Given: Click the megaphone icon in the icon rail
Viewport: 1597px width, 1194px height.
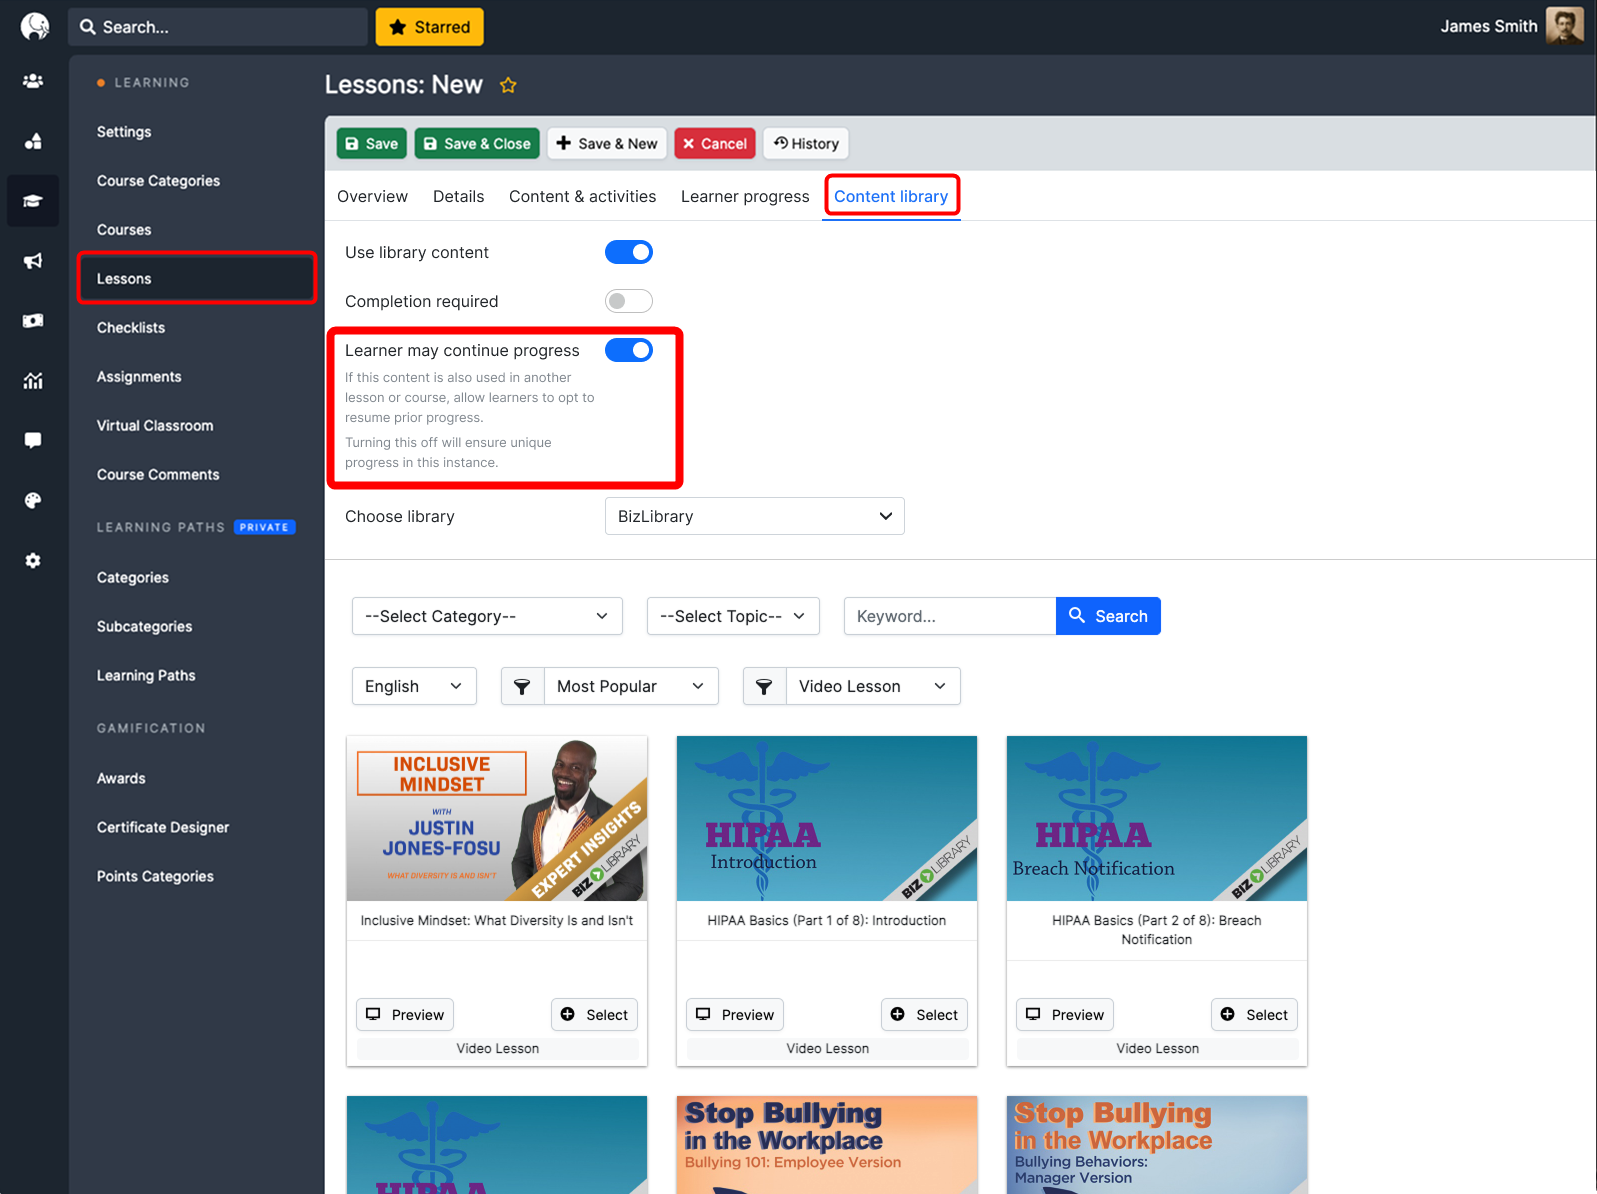Looking at the screenshot, I should pyautogui.click(x=33, y=261).
